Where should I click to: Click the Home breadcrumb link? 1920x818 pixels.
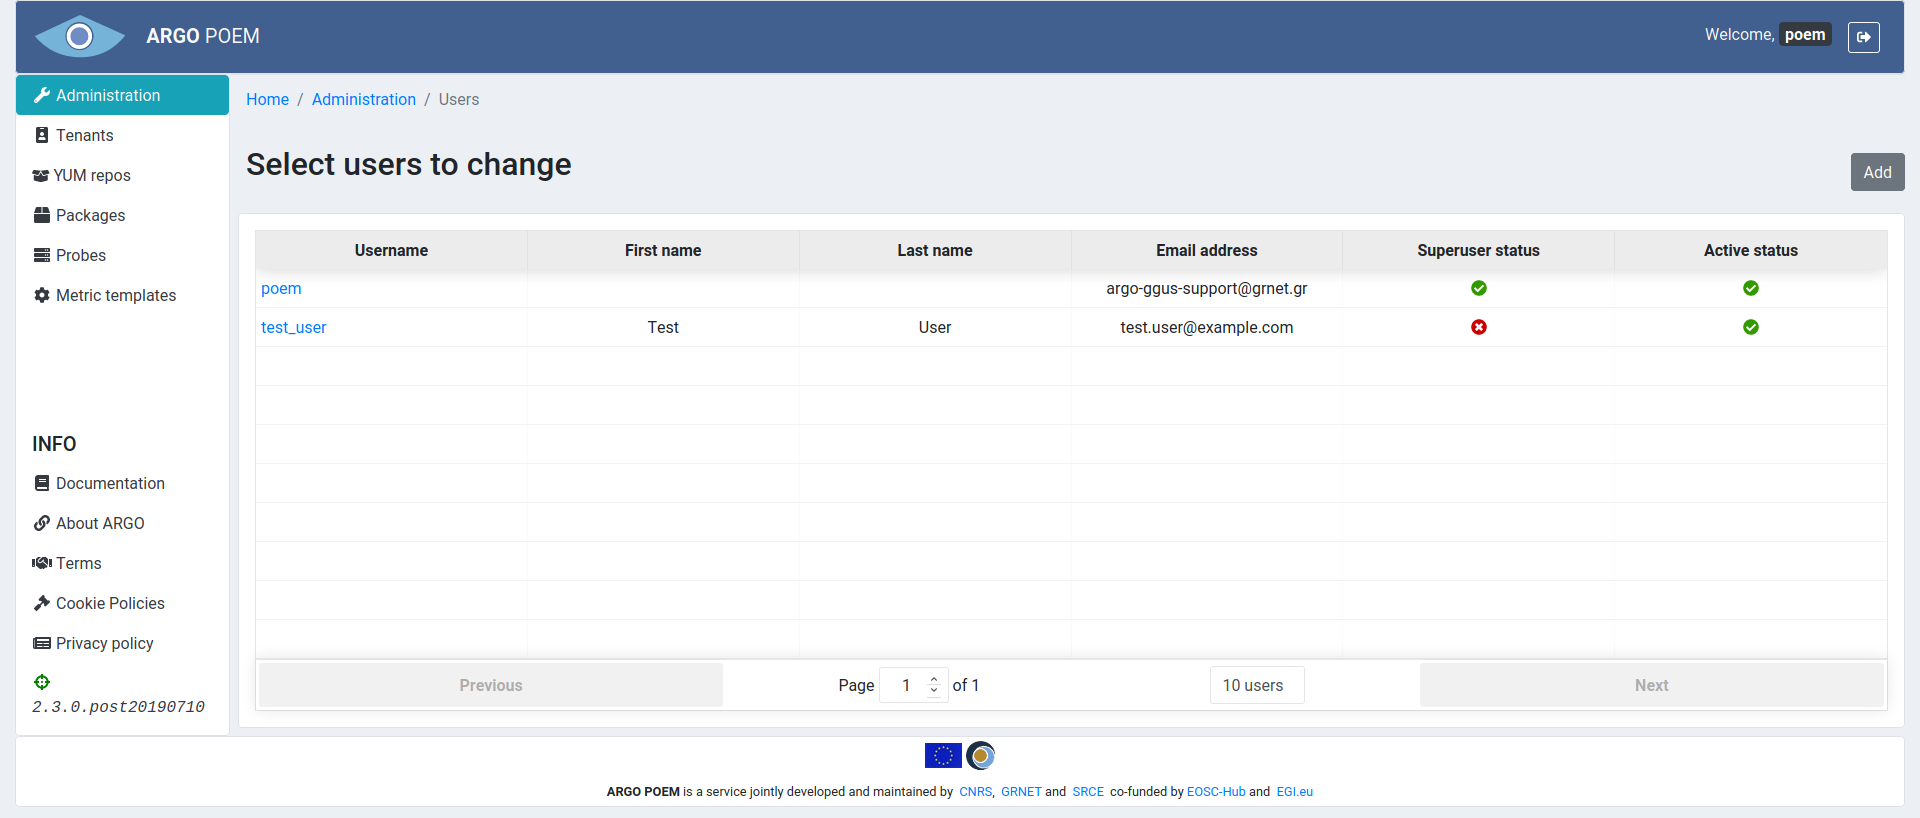[x=267, y=99]
